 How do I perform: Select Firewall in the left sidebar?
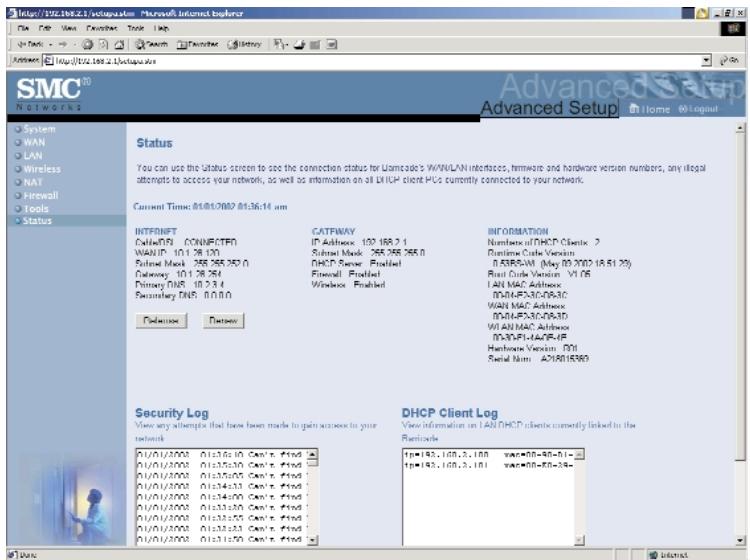point(41,195)
